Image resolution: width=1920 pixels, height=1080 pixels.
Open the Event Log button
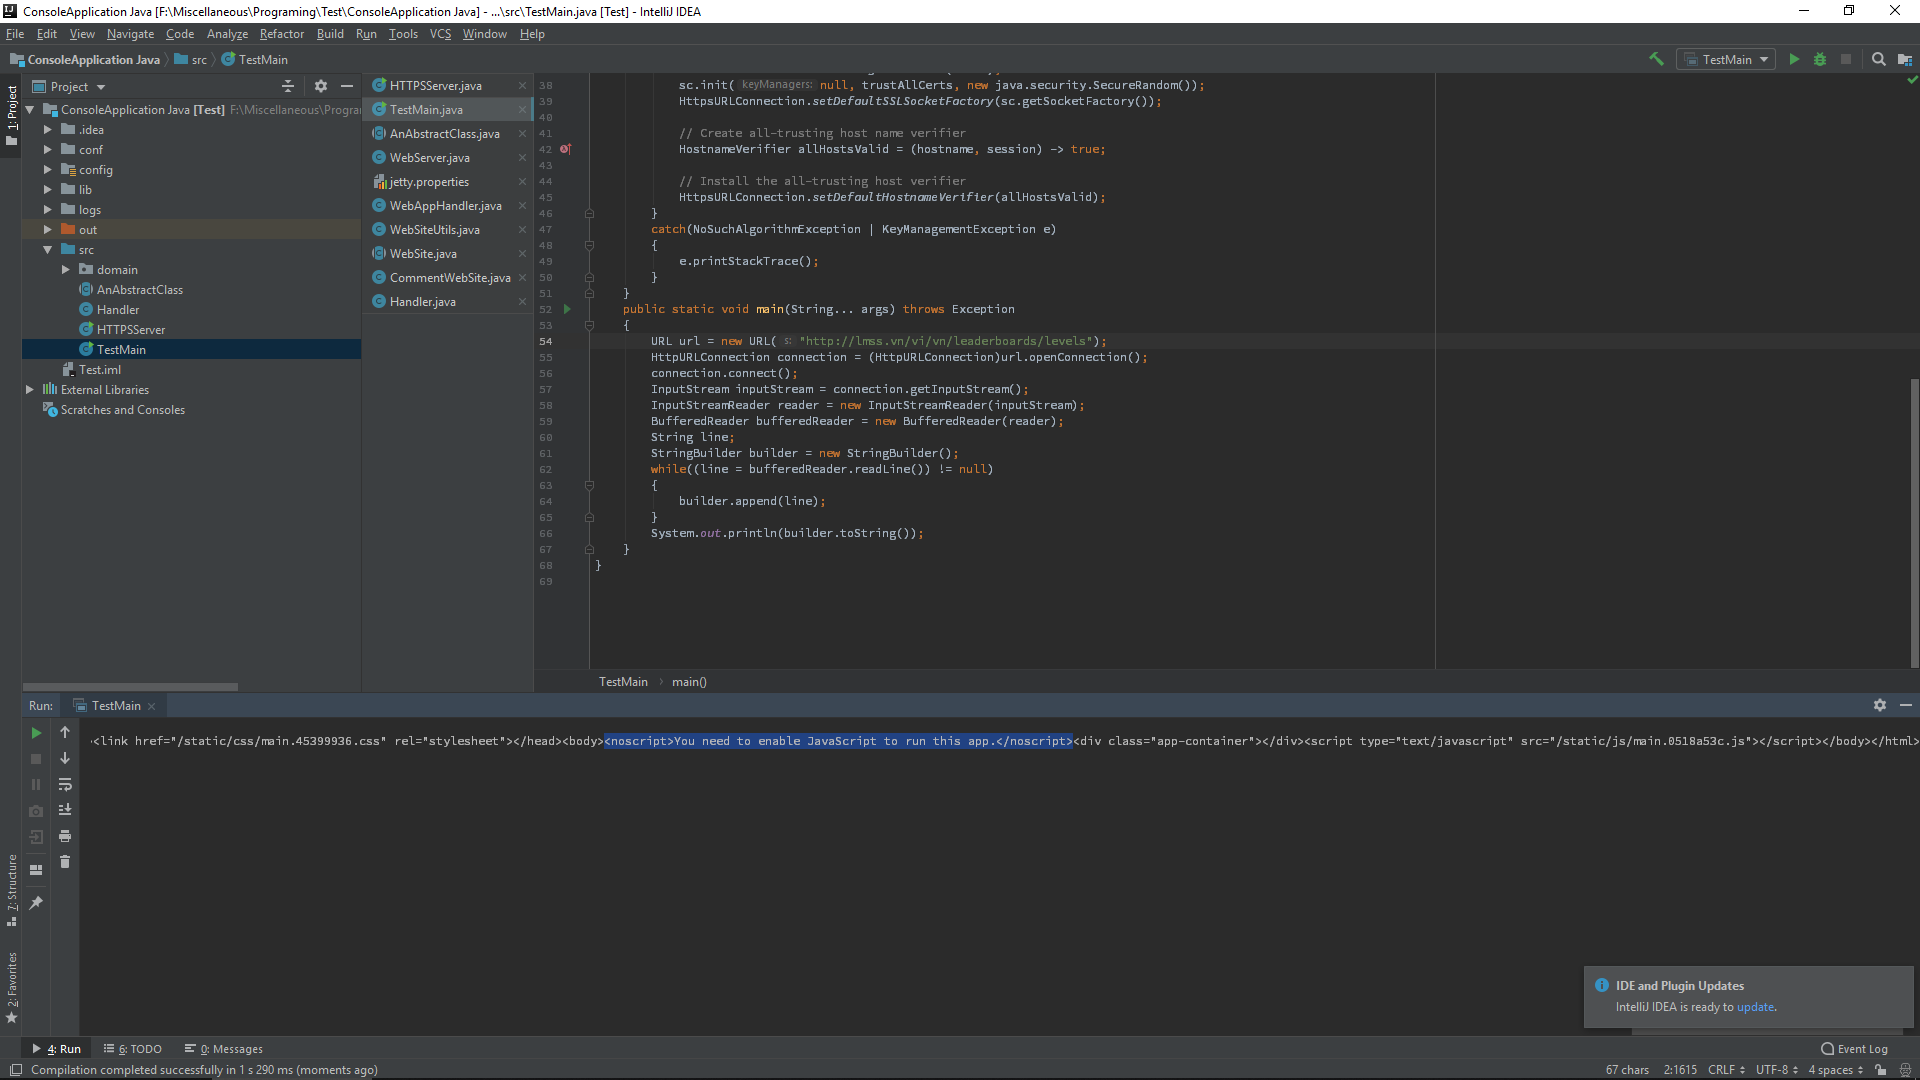point(1855,1049)
